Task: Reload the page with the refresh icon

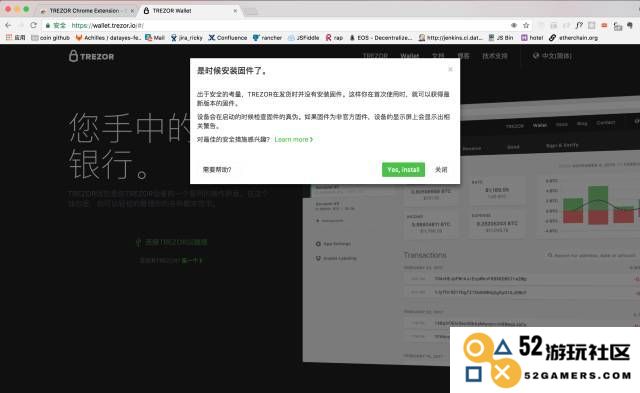Action: pyautogui.click(x=33, y=25)
